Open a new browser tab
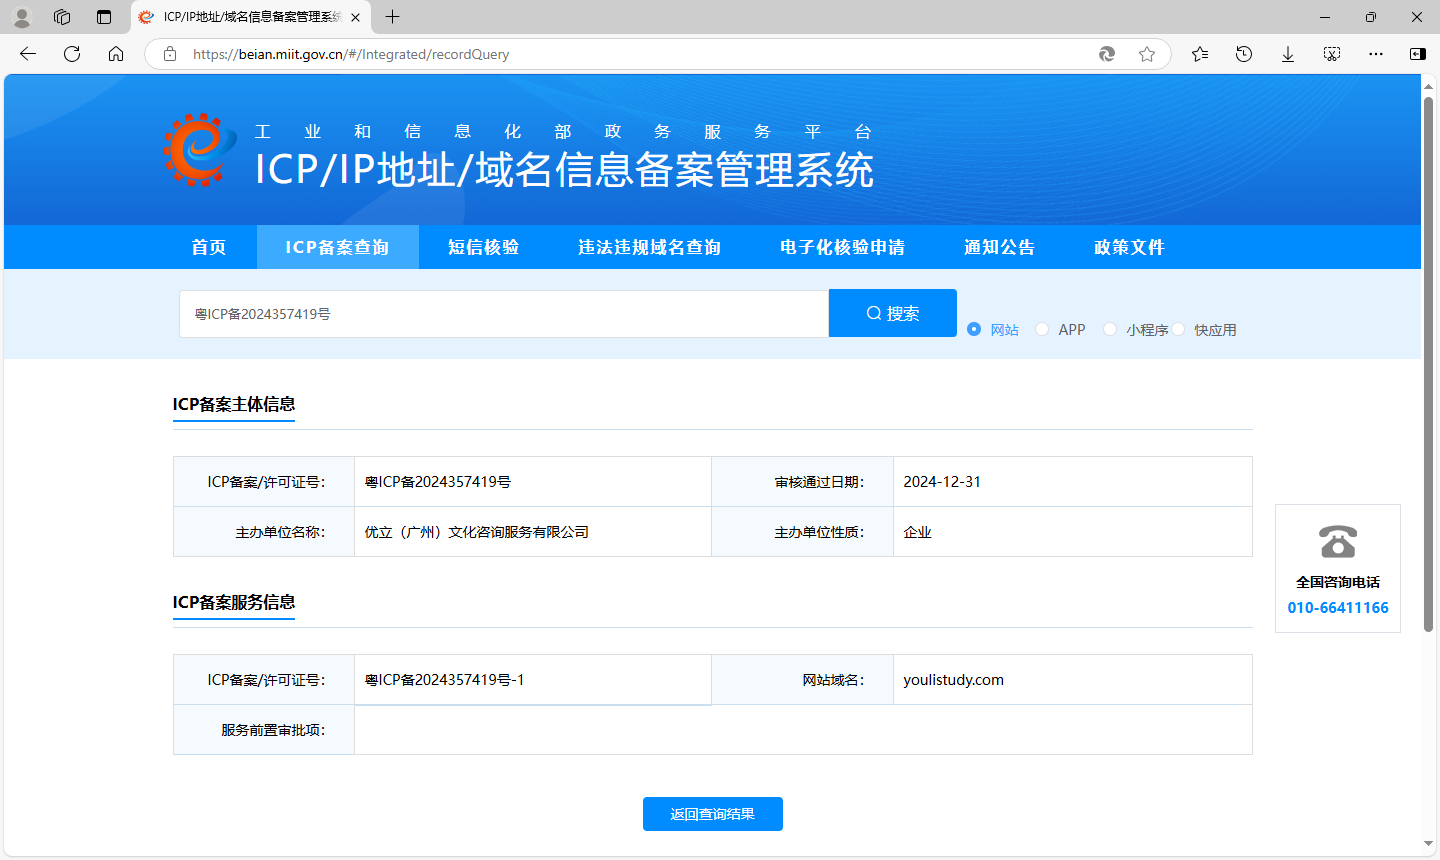 393,17
